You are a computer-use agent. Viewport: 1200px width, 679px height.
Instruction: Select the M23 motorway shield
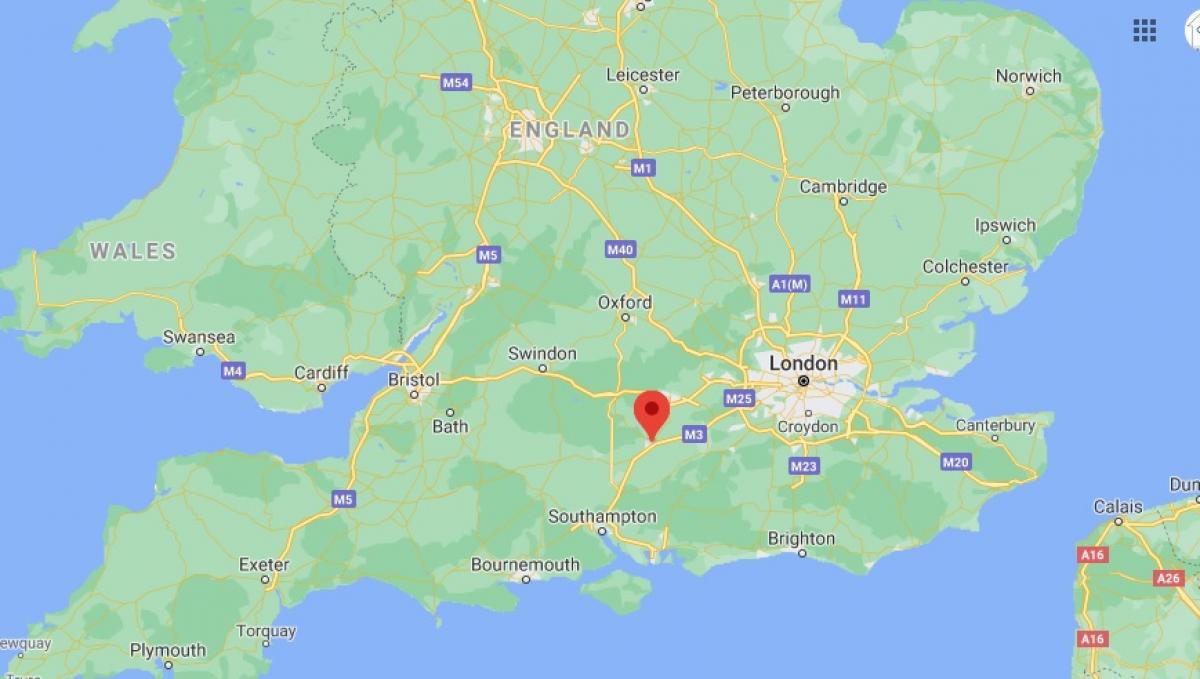(804, 466)
